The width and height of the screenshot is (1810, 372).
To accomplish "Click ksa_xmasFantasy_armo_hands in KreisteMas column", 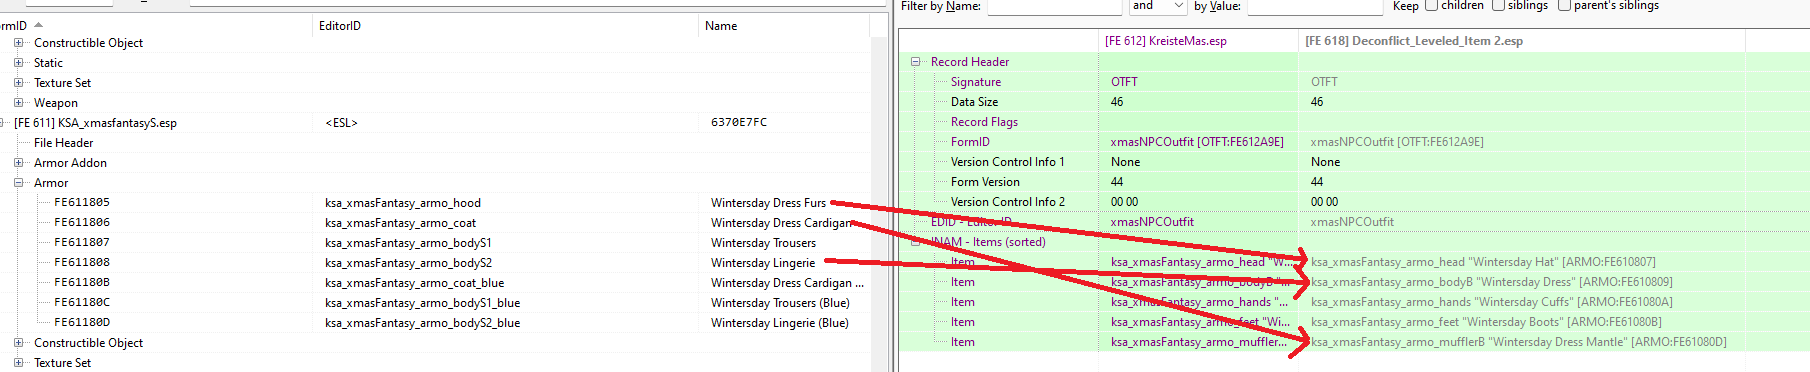I will (1199, 302).
